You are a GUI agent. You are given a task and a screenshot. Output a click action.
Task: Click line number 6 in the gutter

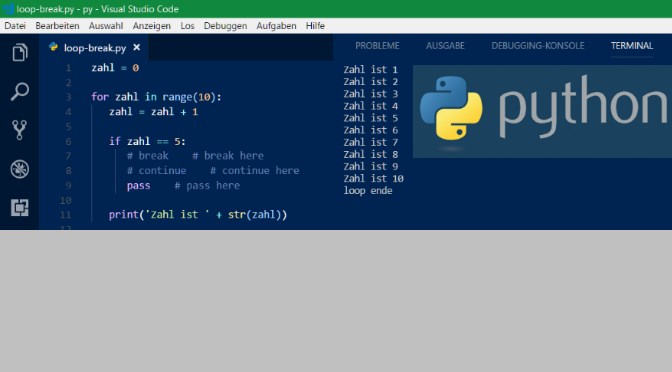click(x=68, y=141)
